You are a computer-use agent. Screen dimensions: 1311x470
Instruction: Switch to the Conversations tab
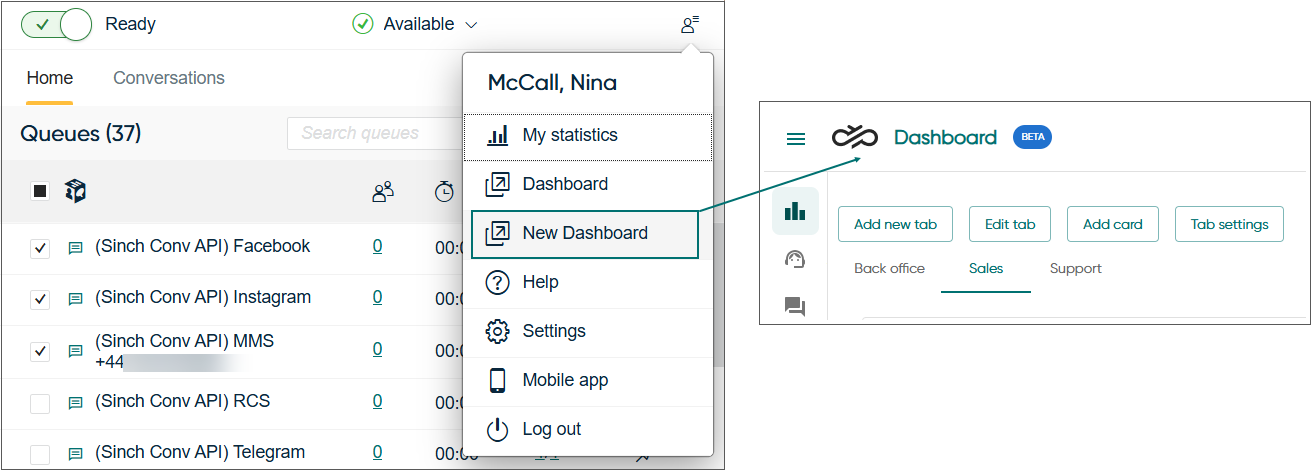click(x=169, y=78)
